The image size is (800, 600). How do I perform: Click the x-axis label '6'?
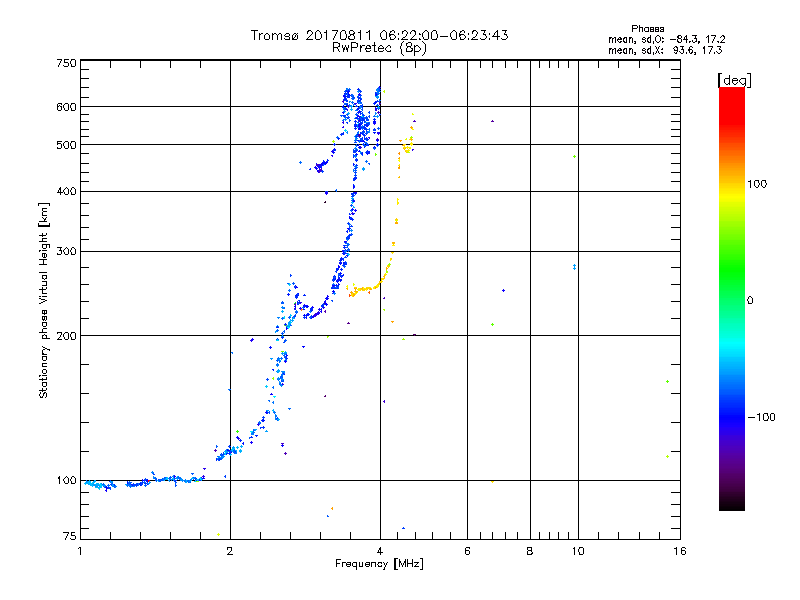467,551
